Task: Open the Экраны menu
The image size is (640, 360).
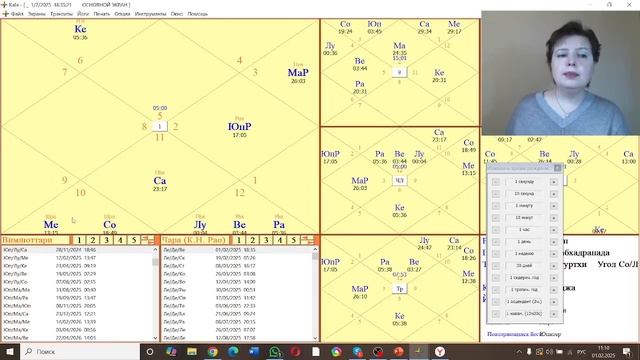Action: (x=37, y=14)
